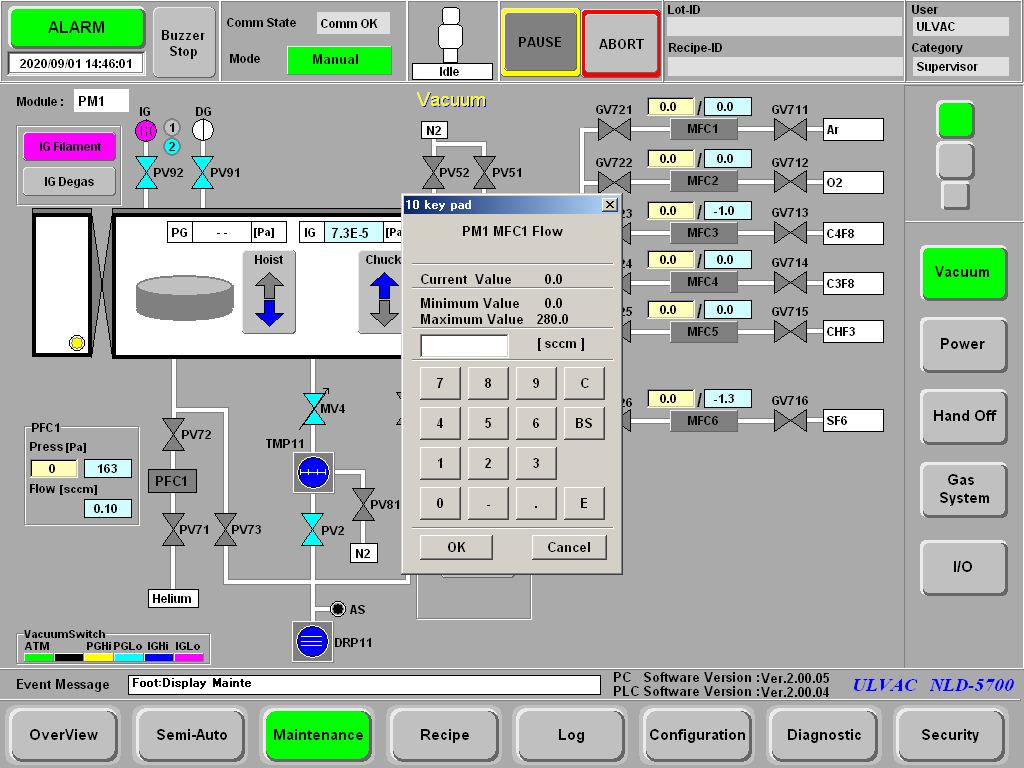The height and width of the screenshot is (768, 1024).
Task: Click the green status light at top right
Action: [x=955, y=120]
